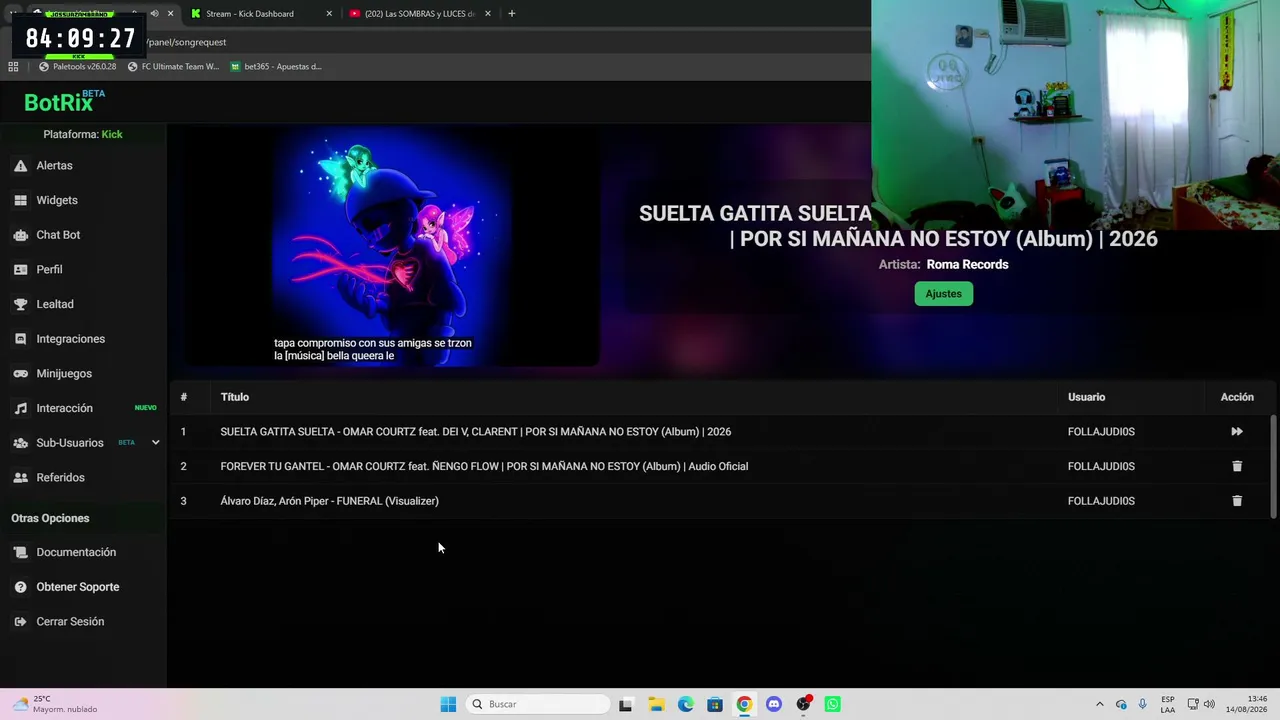Screen dimensions: 1280x720
Task: Select the row 'SUELTA GATITA SUELTA - OMAR COURTZ'
Action: pos(720,432)
